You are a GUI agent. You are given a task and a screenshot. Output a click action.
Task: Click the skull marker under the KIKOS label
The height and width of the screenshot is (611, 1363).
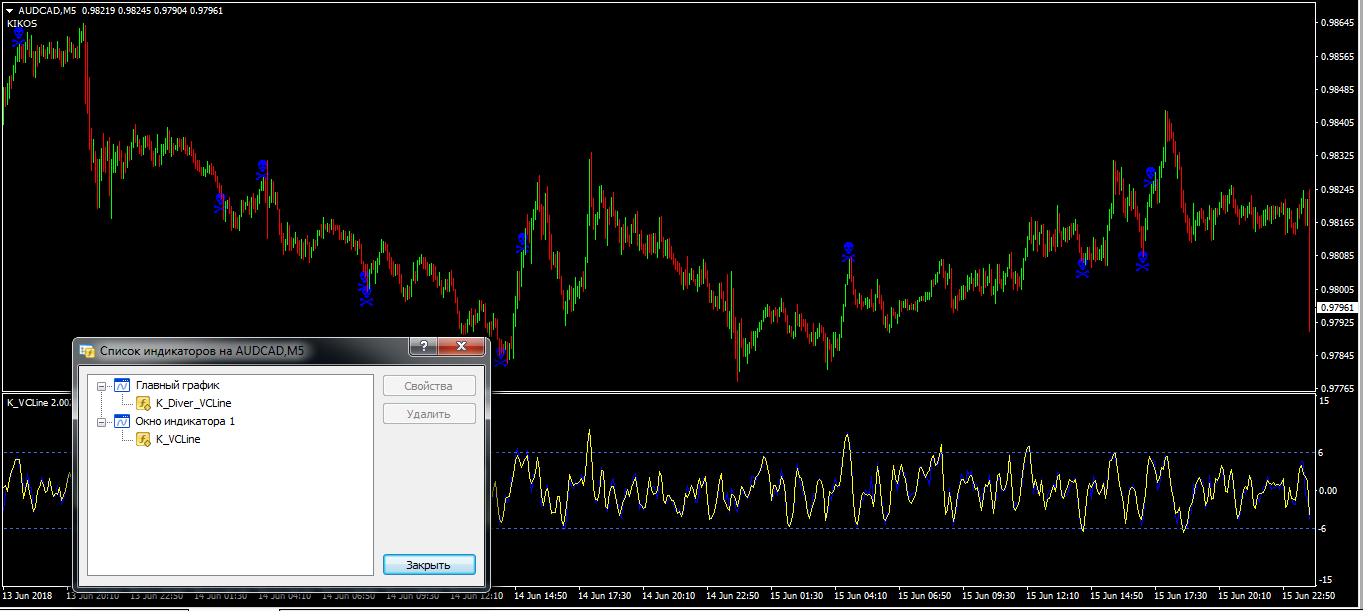[19, 38]
